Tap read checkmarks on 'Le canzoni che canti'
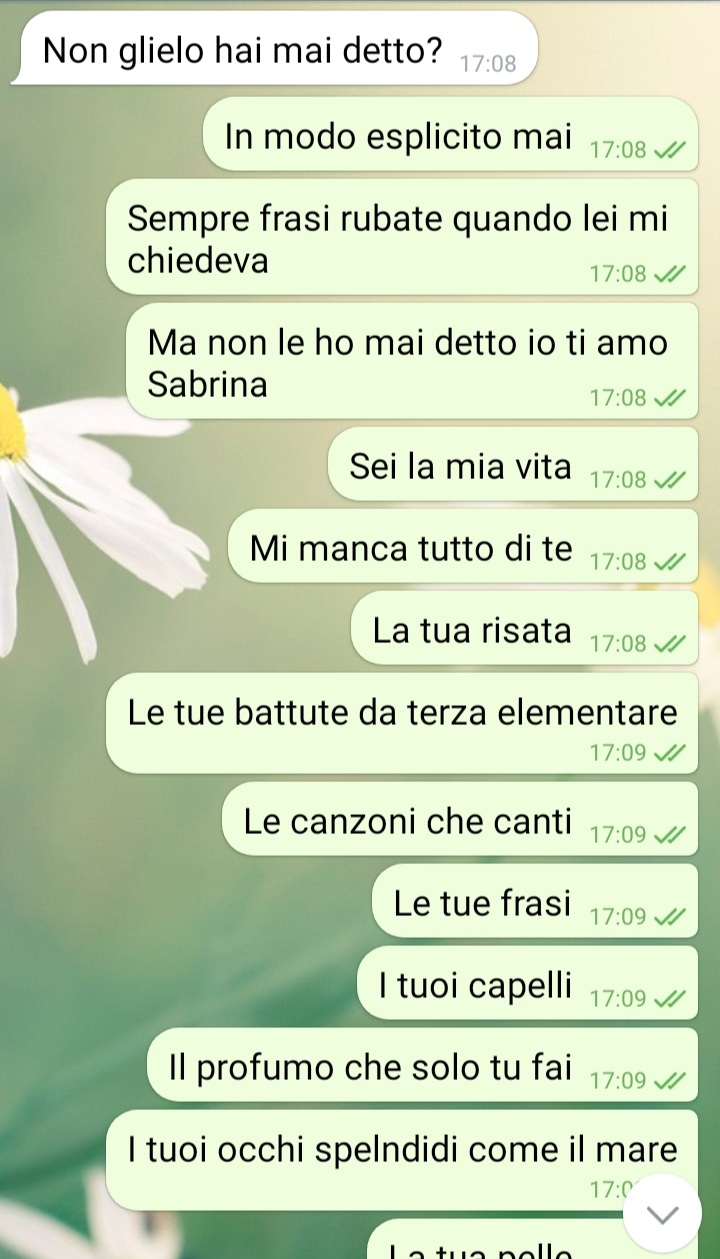720x1259 pixels. 669,835
